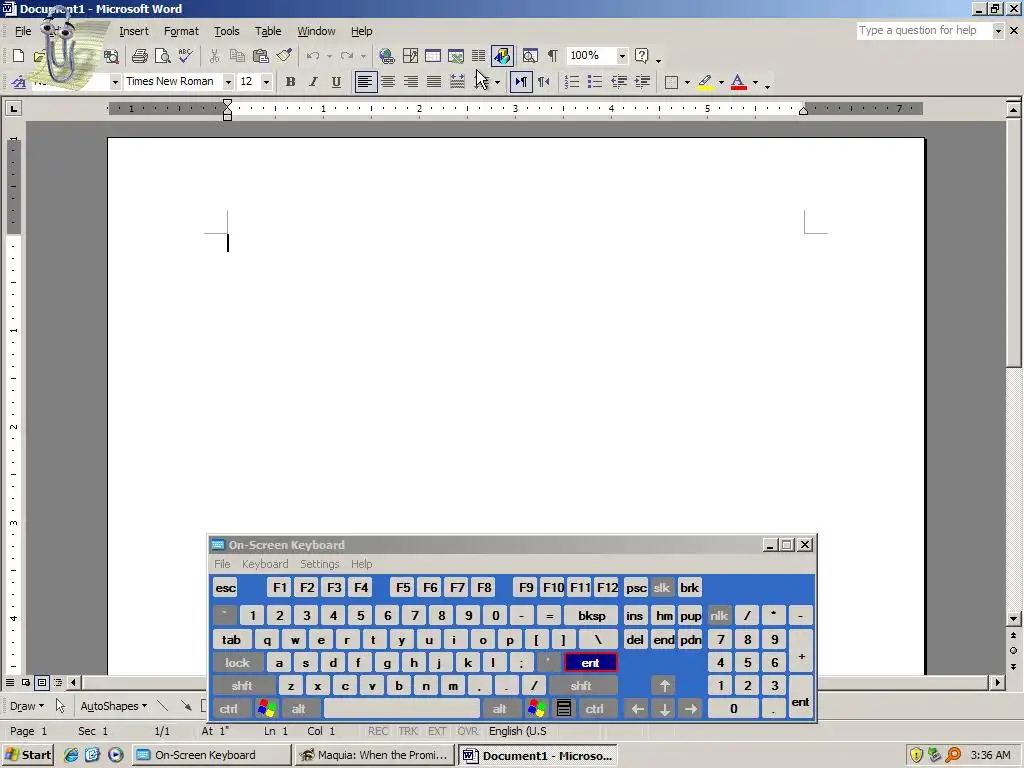Image resolution: width=1024 pixels, height=768 pixels.
Task: Open the Zoom 100% dropdown
Action: pyautogui.click(x=622, y=56)
